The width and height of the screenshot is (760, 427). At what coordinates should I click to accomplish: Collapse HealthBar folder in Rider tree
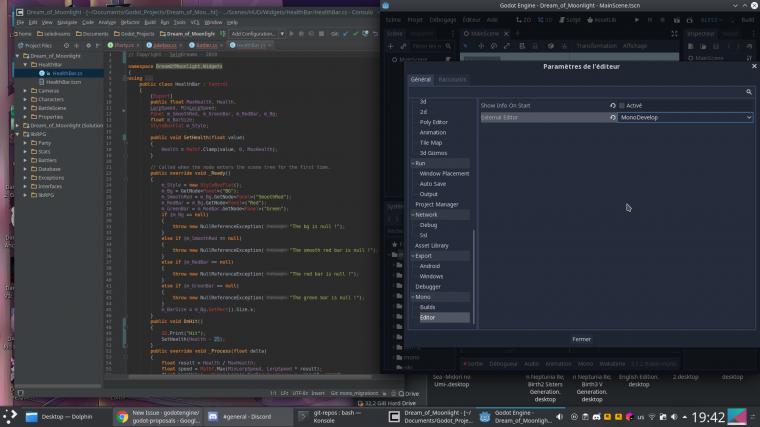(26, 65)
